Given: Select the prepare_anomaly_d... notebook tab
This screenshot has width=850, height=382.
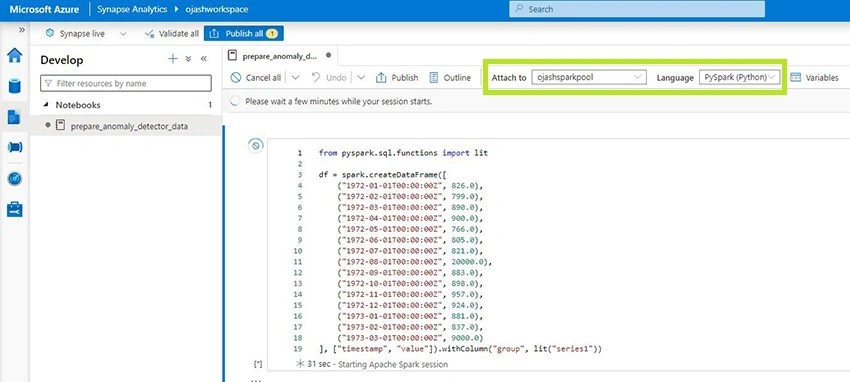Looking at the screenshot, I should pos(280,55).
